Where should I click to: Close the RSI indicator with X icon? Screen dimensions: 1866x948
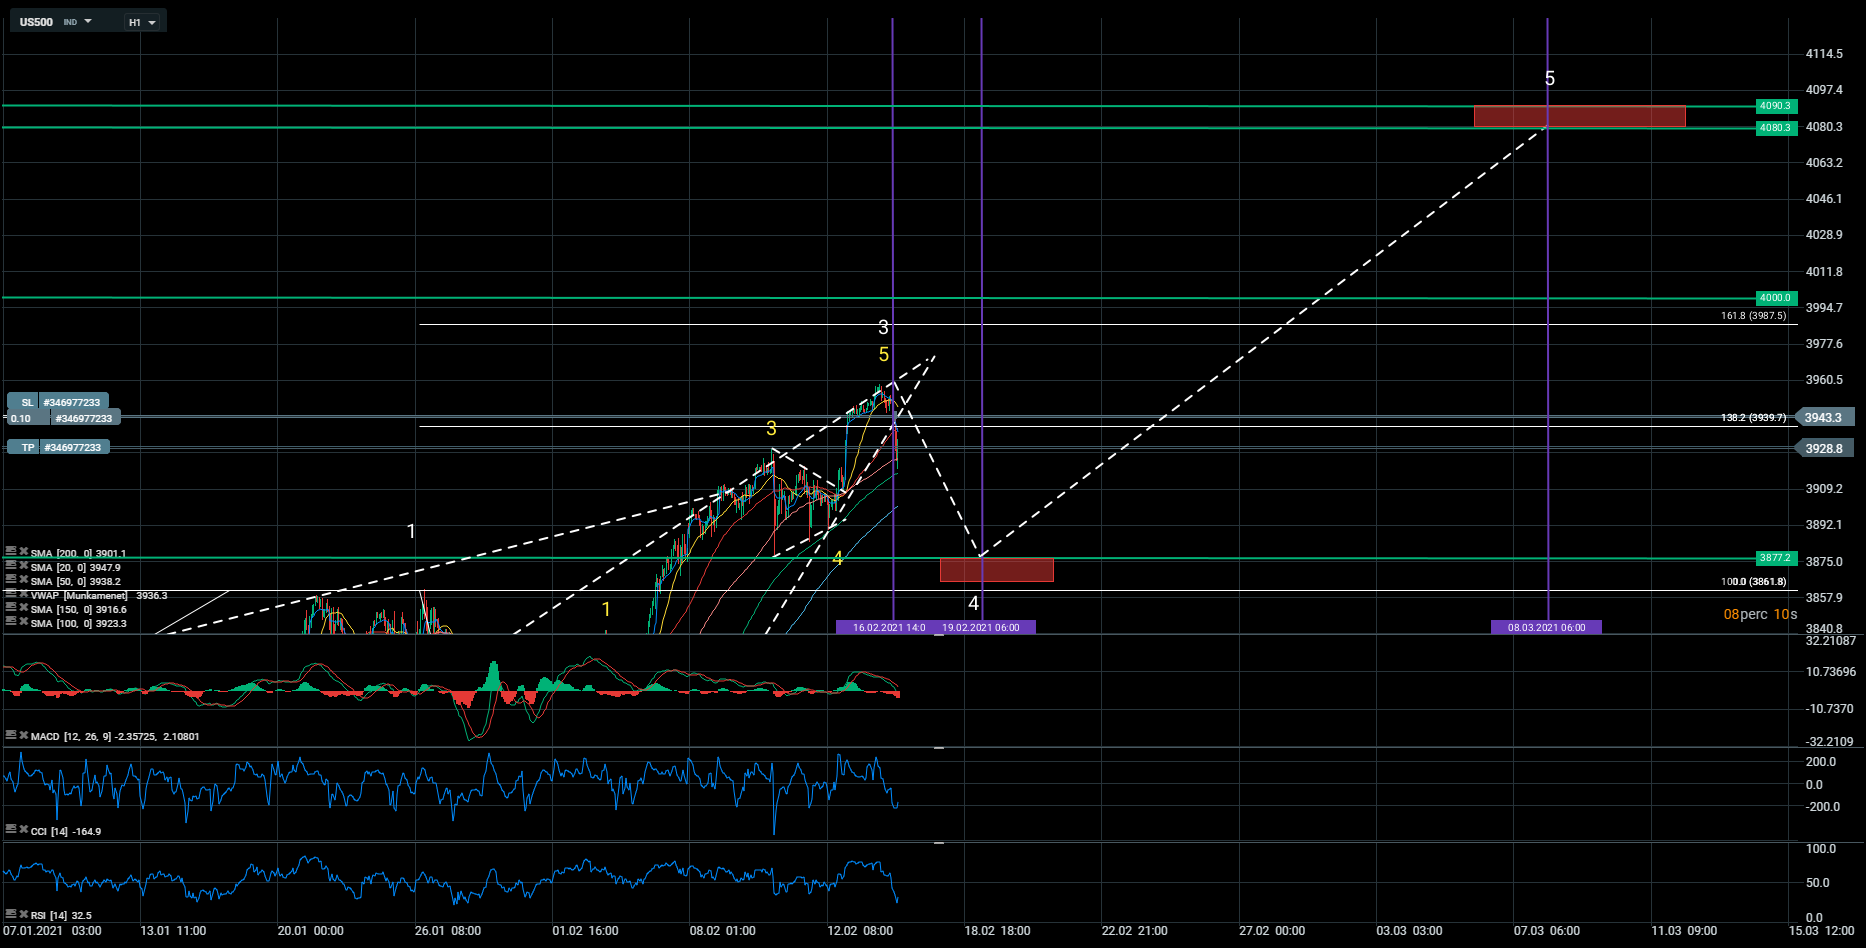point(23,914)
